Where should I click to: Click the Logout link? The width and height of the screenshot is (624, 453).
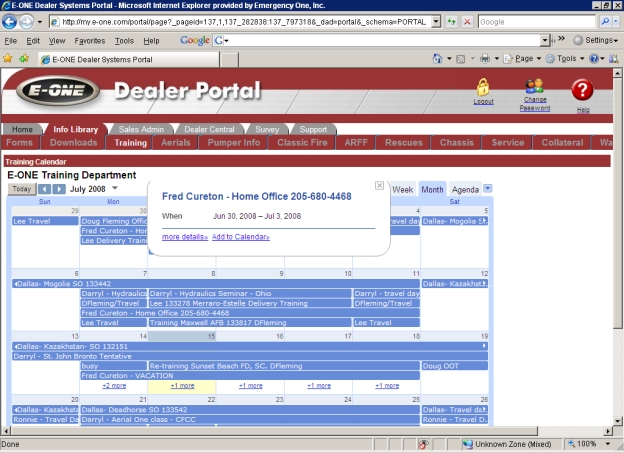(x=483, y=102)
